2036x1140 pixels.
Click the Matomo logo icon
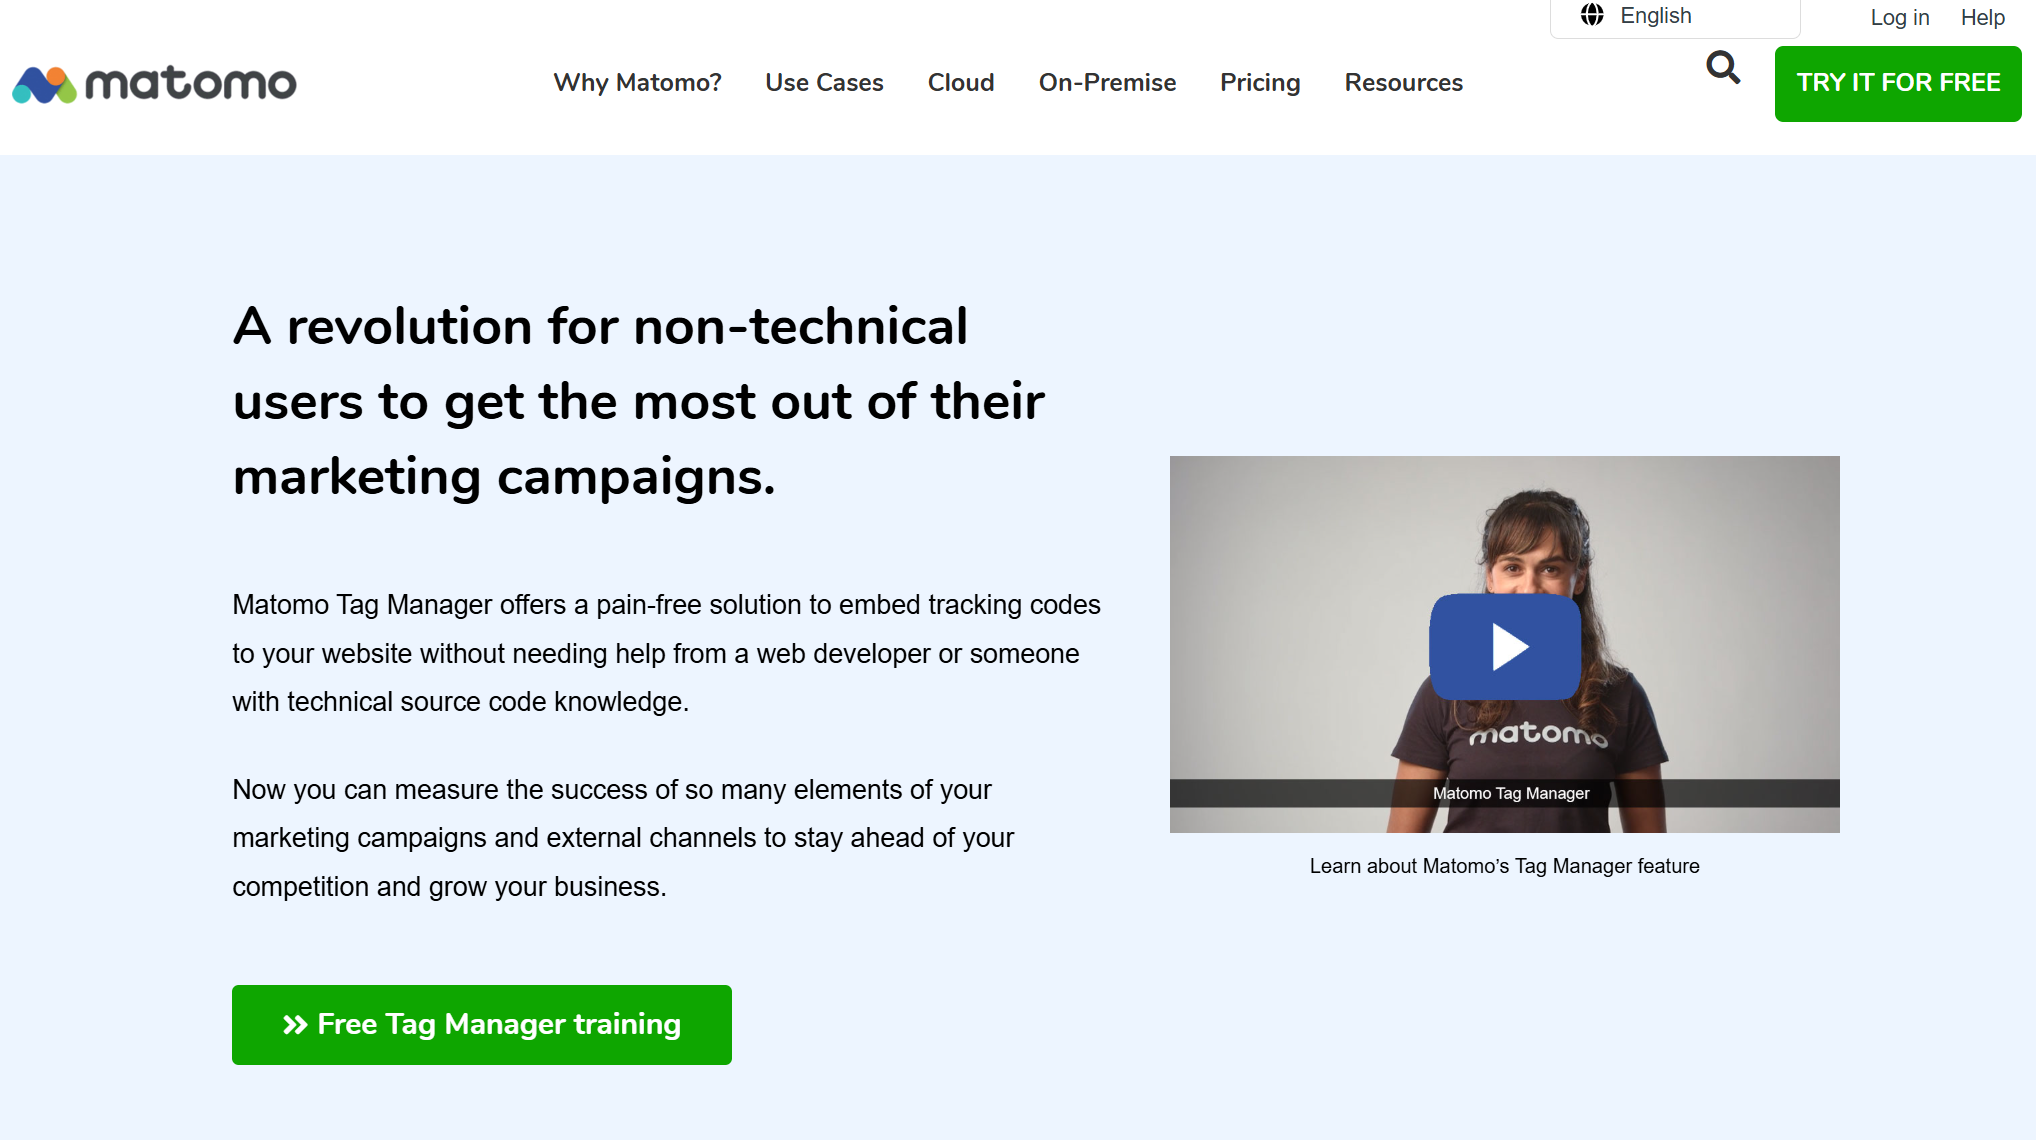click(x=44, y=84)
